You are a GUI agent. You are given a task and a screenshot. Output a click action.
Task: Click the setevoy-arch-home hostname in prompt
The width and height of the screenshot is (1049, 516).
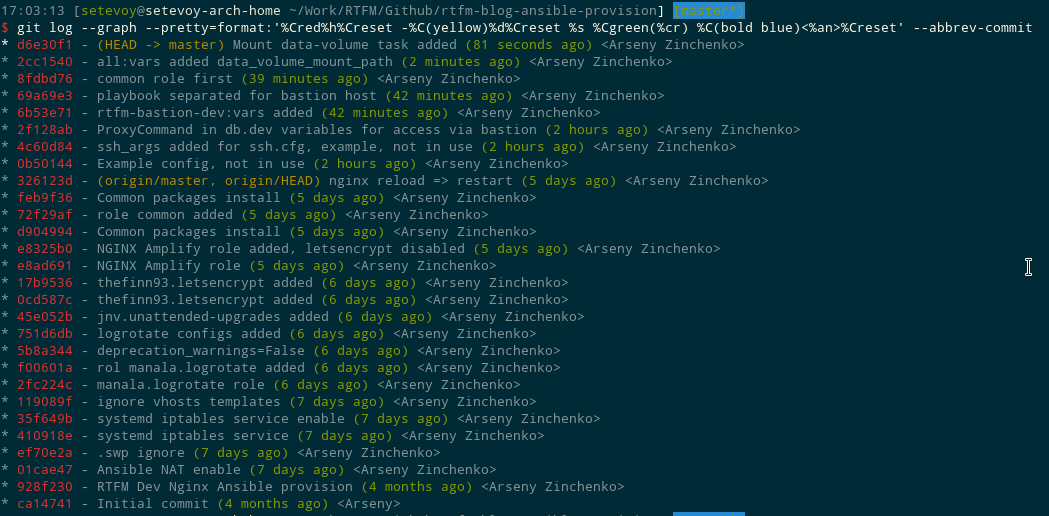(x=209, y=11)
